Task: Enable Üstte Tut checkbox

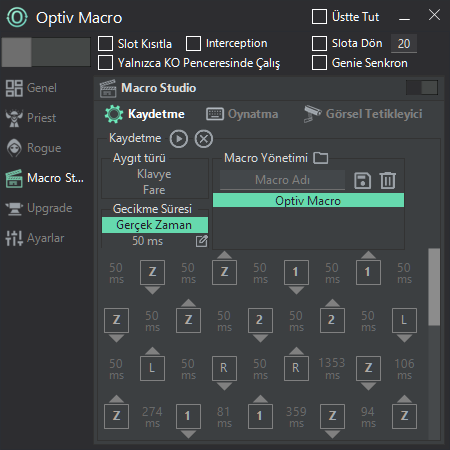Action: (x=319, y=17)
